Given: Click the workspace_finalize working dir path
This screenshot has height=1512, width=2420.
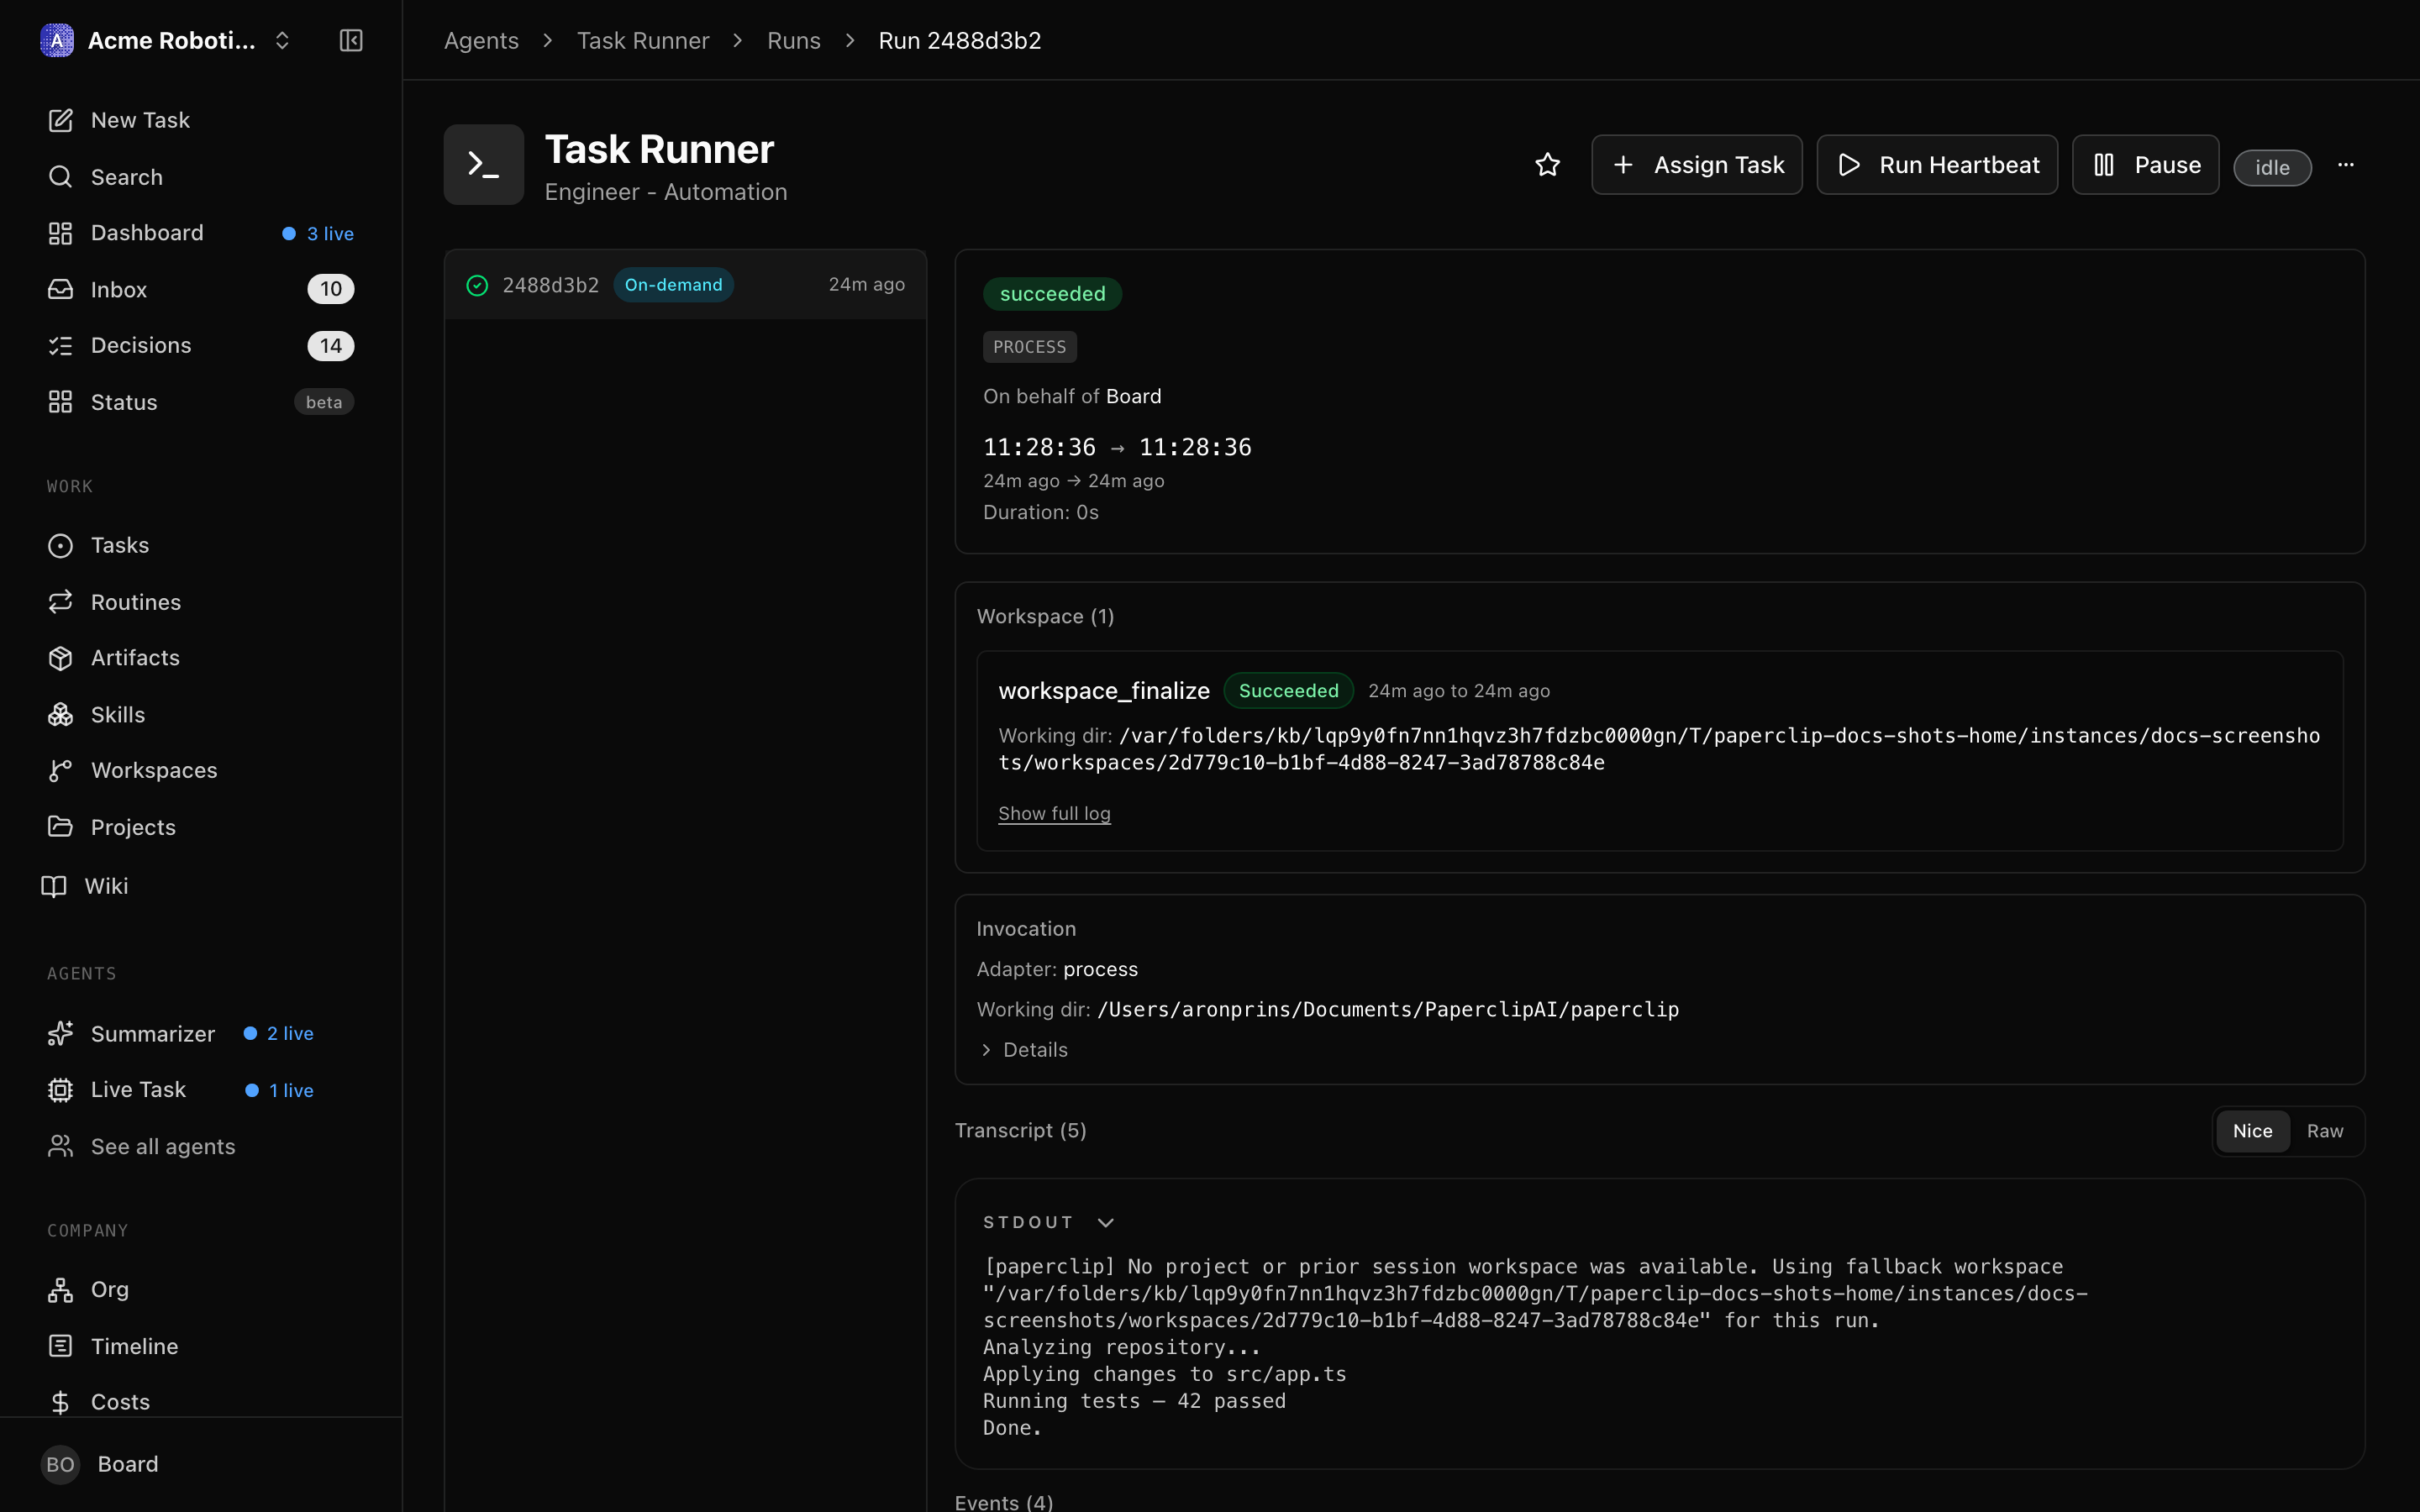Looking at the screenshot, I should [1658, 749].
